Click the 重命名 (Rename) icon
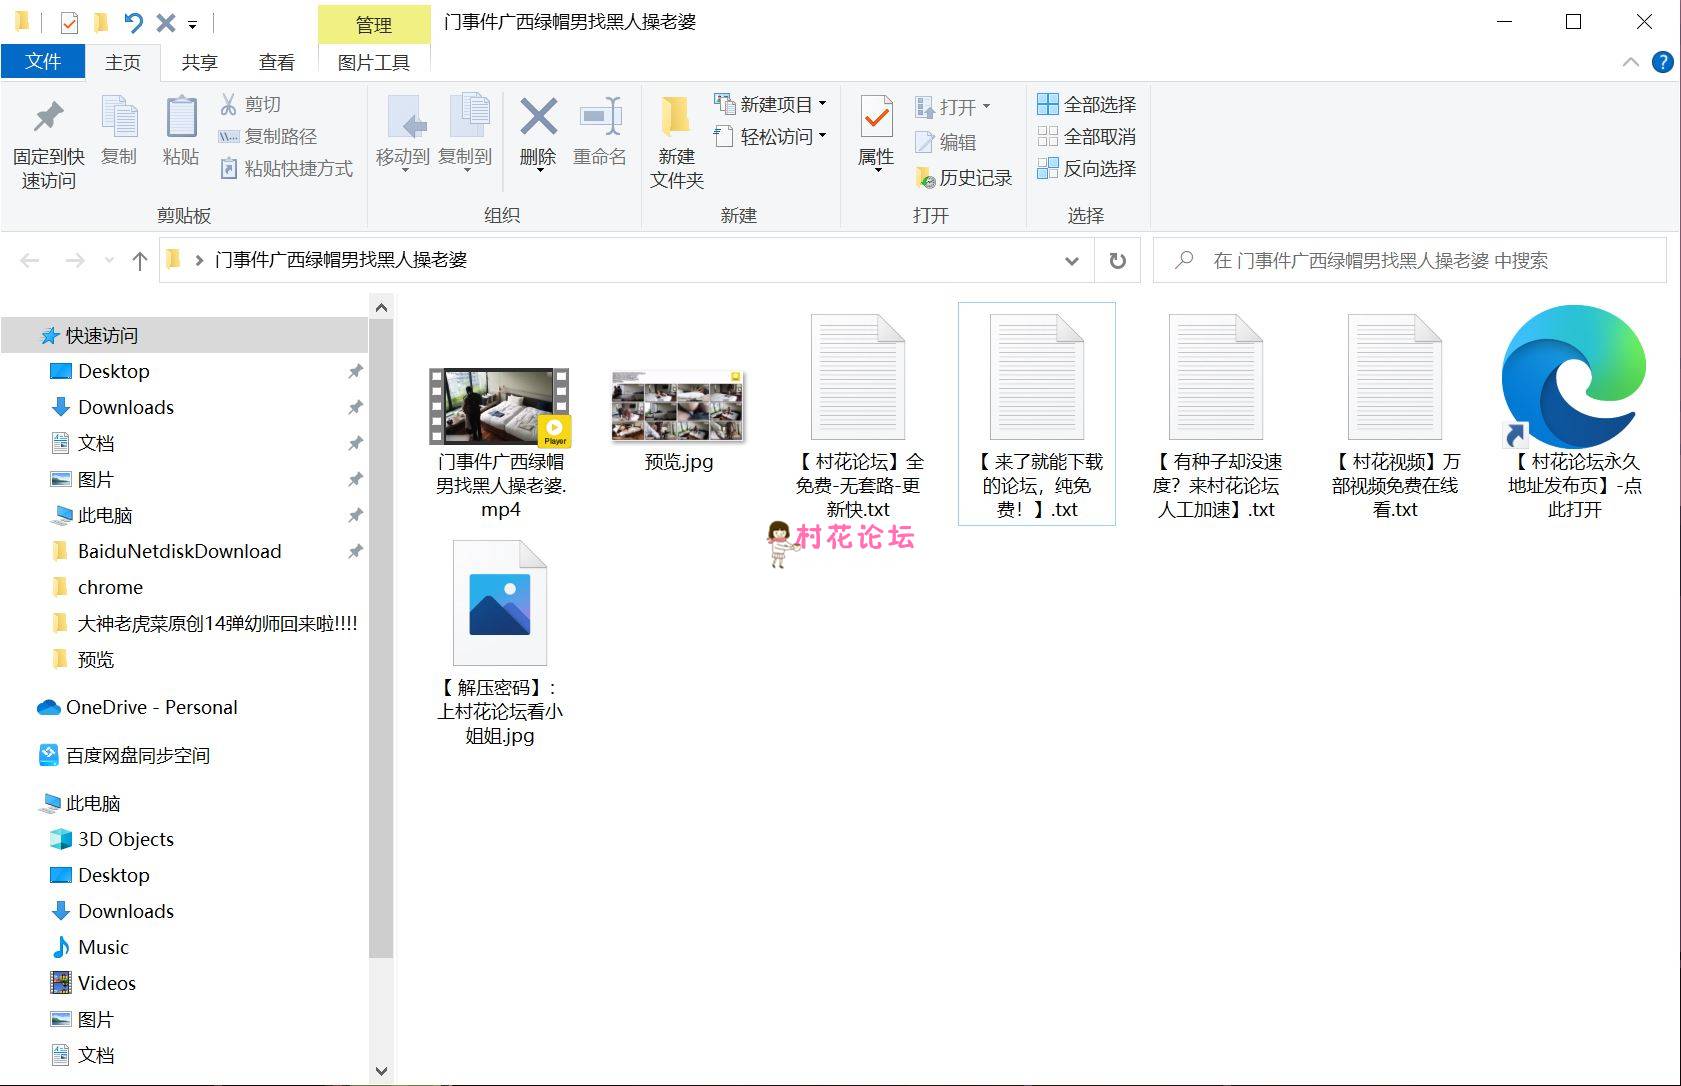The image size is (1681, 1086). [600, 120]
